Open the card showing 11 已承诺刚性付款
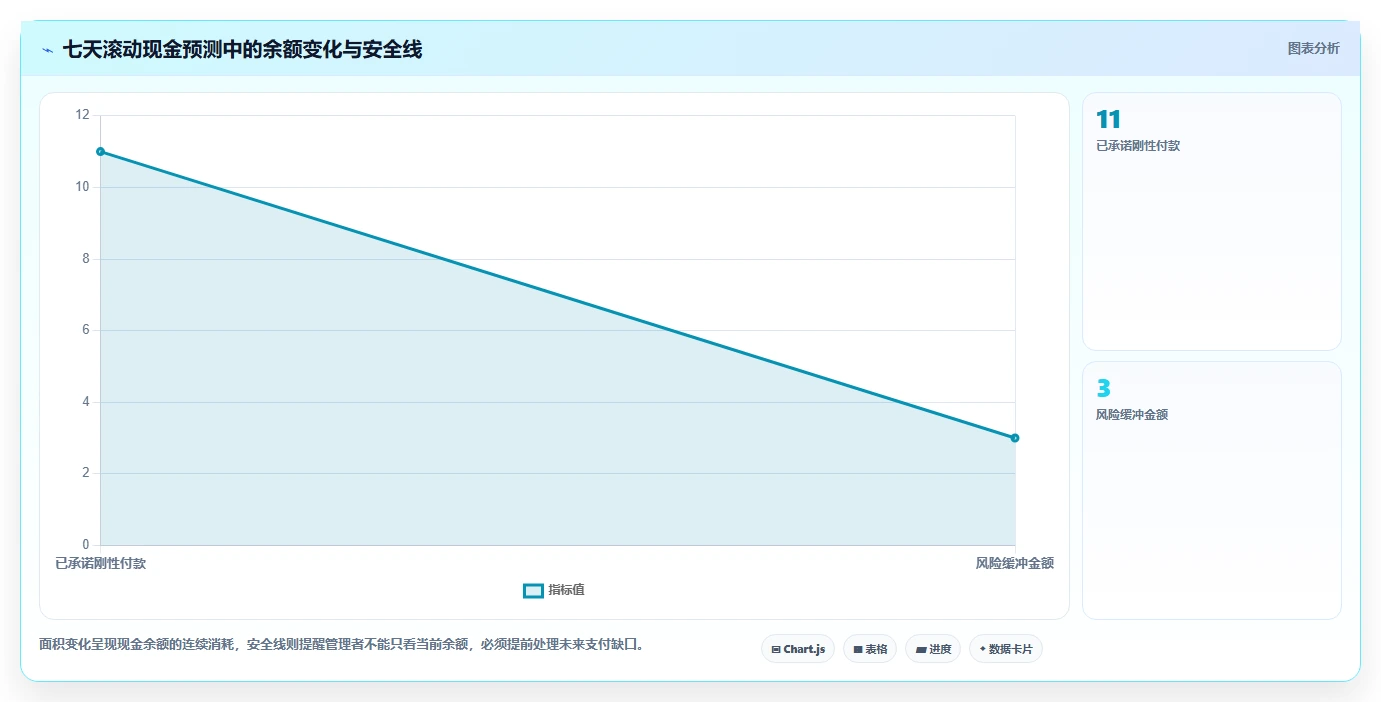This screenshot has height=702, width=1381. point(1212,221)
